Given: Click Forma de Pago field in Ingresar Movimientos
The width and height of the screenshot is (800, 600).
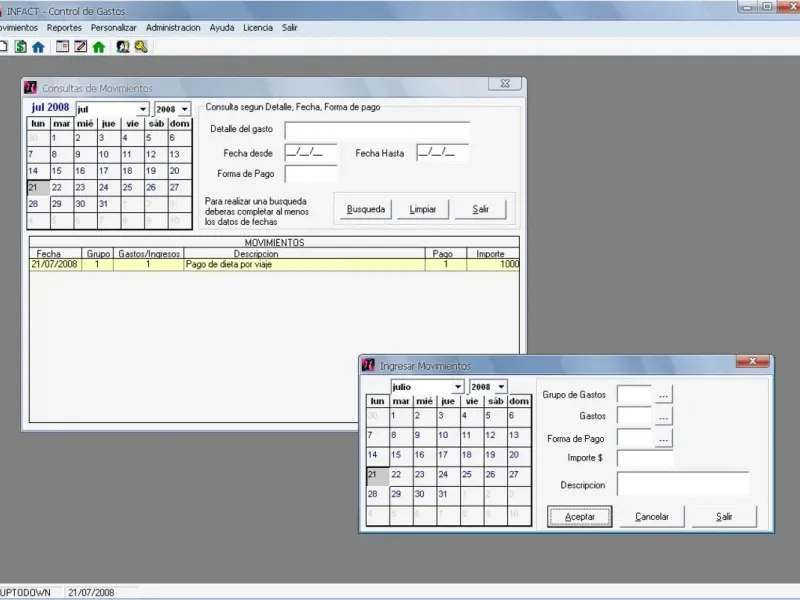Looking at the screenshot, I should [635, 438].
